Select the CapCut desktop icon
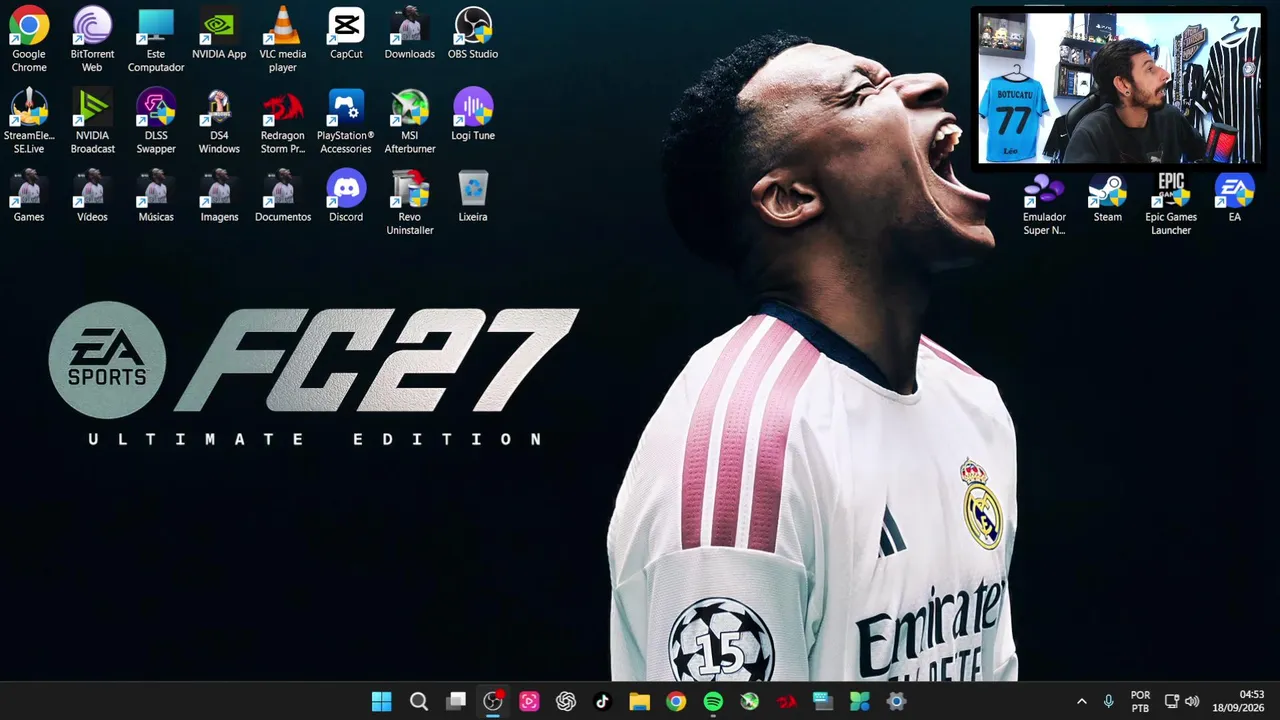The width and height of the screenshot is (1280, 720). 346,34
